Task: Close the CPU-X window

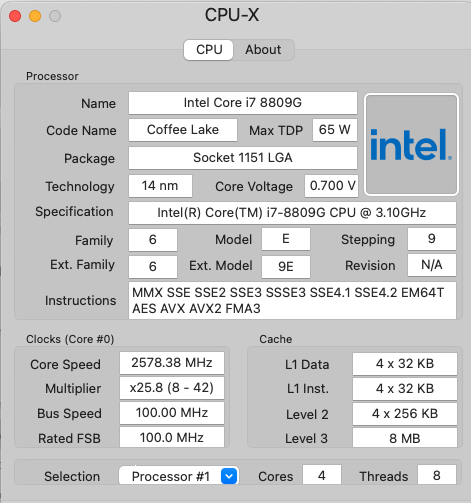Action: (x=15, y=16)
